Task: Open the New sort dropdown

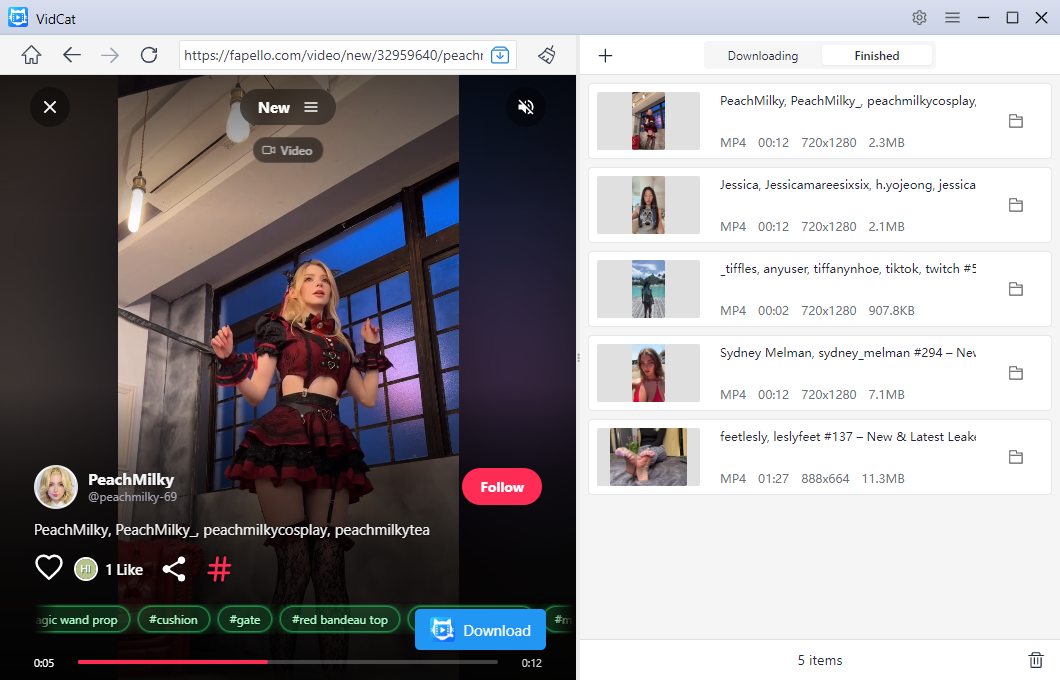Action: pyautogui.click(x=288, y=107)
